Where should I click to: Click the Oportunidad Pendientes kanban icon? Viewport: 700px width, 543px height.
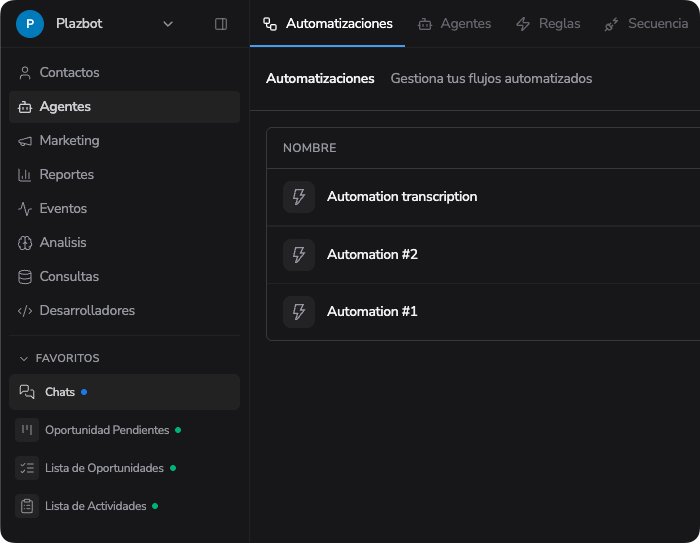[27, 430]
